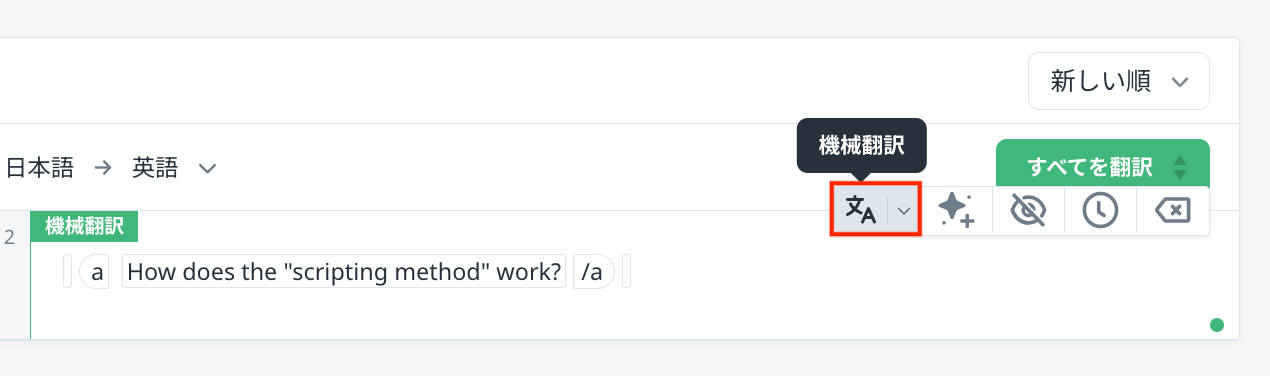Click the up-down arrows on すべてを翻訳
This screenshot has height=376, width=1270.
1180,167
